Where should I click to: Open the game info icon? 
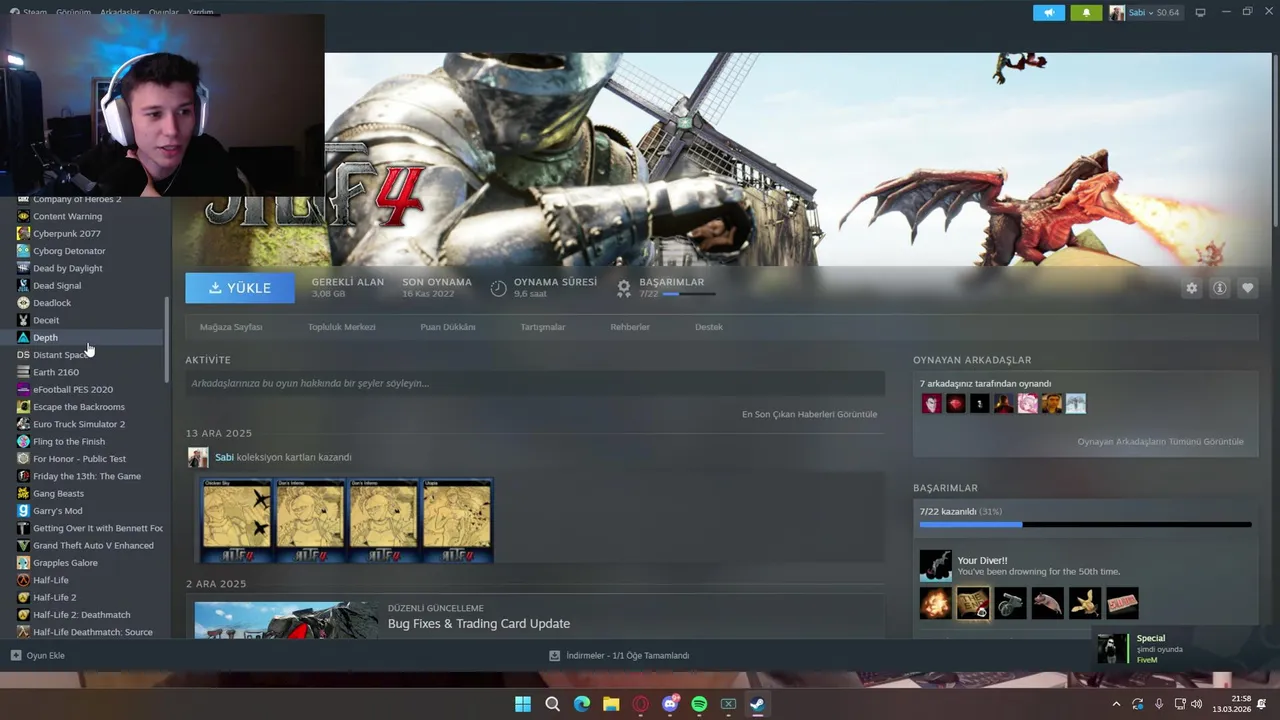pyautogui.click(x=1219, y=288)
